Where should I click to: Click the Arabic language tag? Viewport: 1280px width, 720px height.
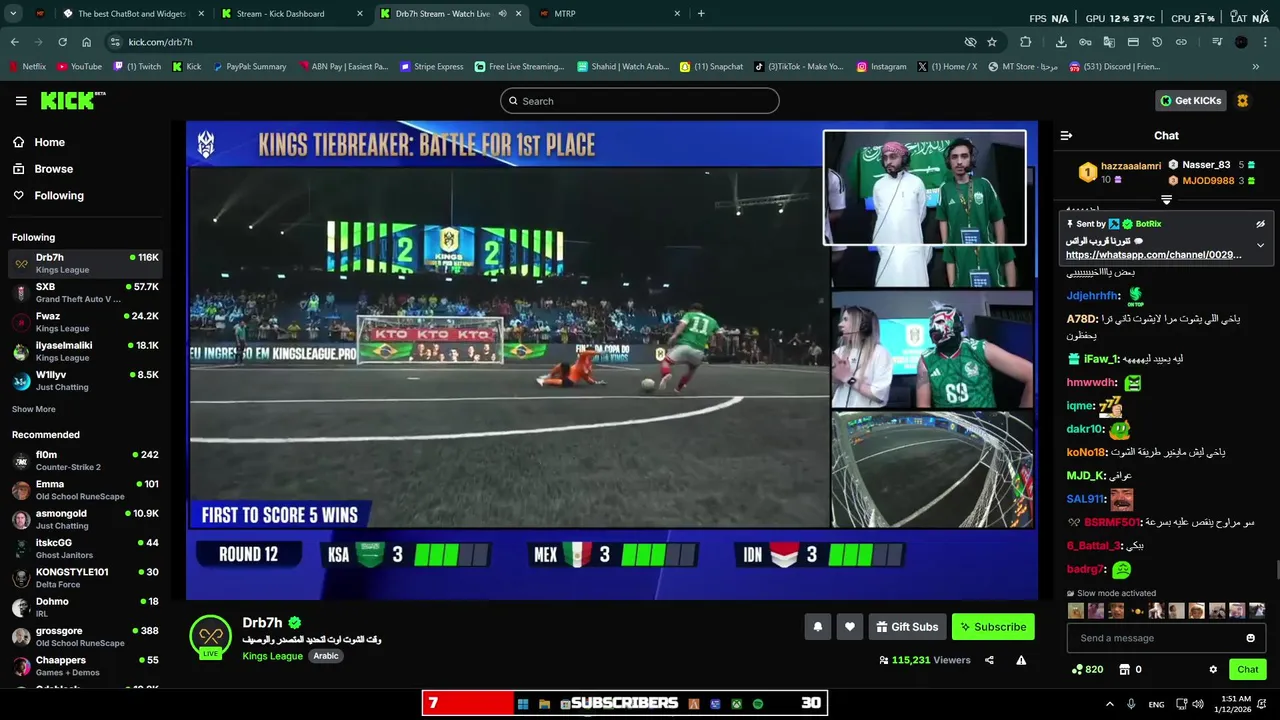[x=326, y=656]
